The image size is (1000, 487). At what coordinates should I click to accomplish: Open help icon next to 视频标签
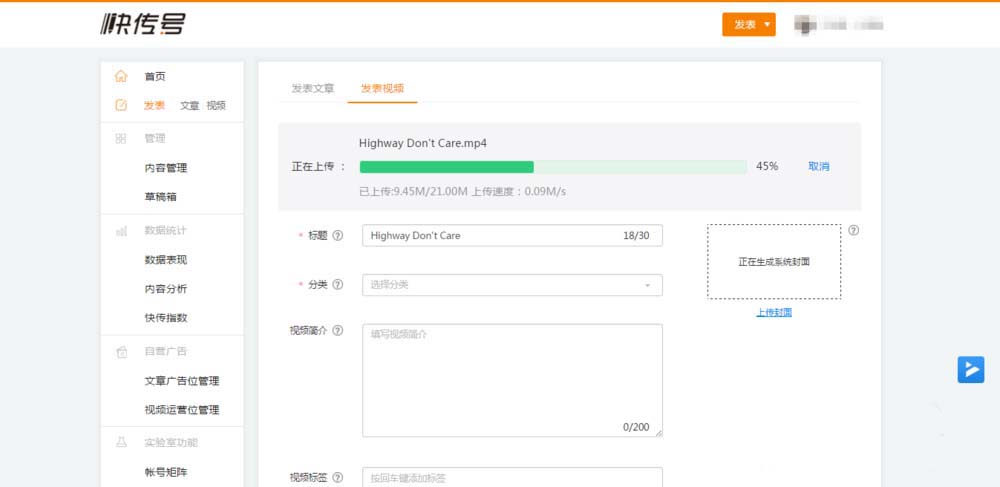(x=338, y=477)
